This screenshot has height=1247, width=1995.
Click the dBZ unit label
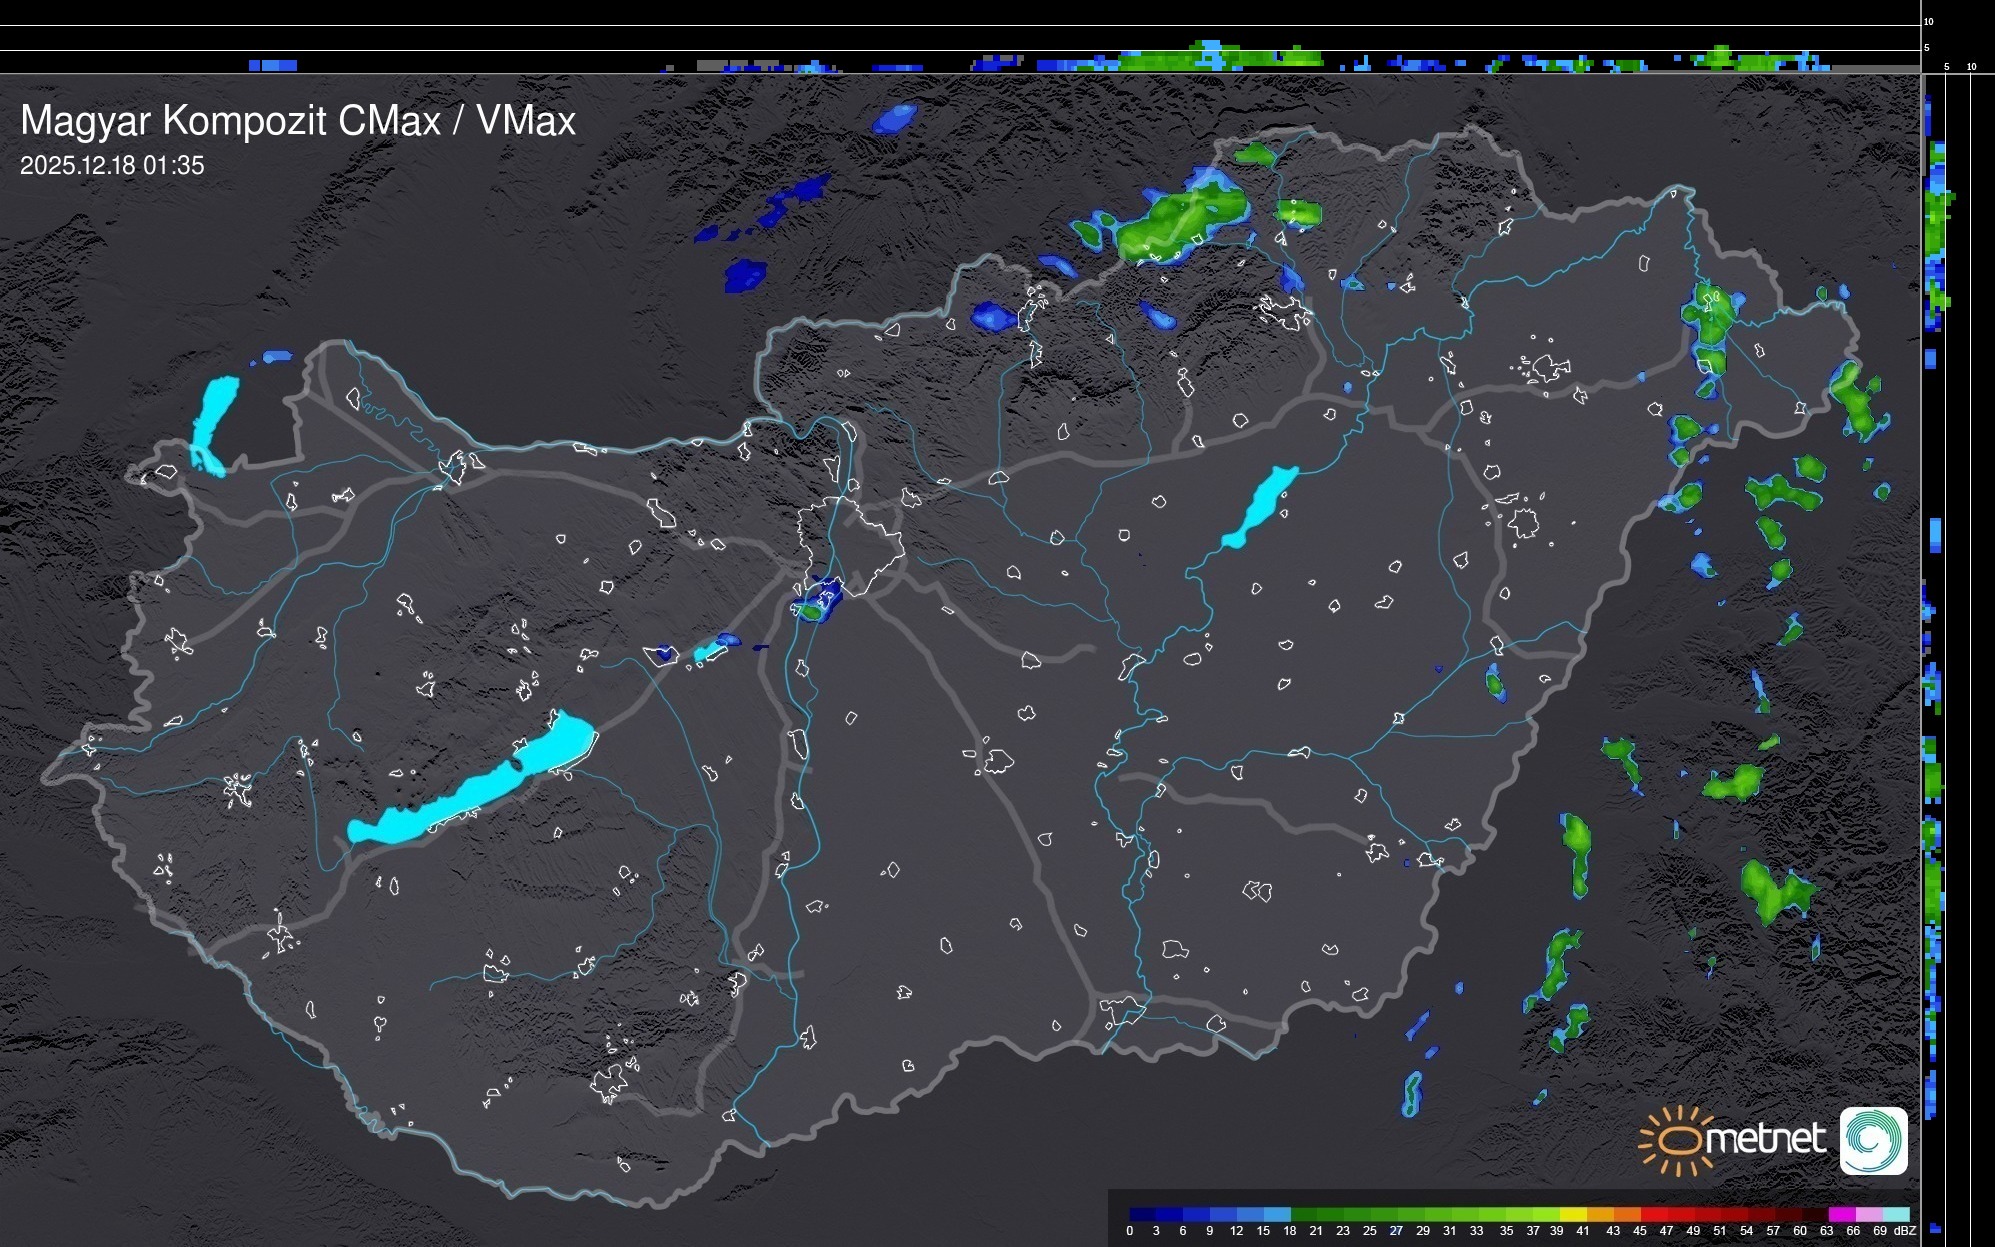1905,1231
